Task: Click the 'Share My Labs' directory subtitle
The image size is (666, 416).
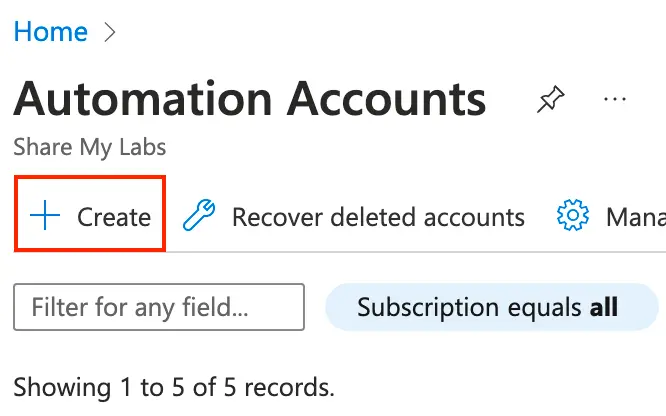Action: pyautogui.click(x=90, y=148)
